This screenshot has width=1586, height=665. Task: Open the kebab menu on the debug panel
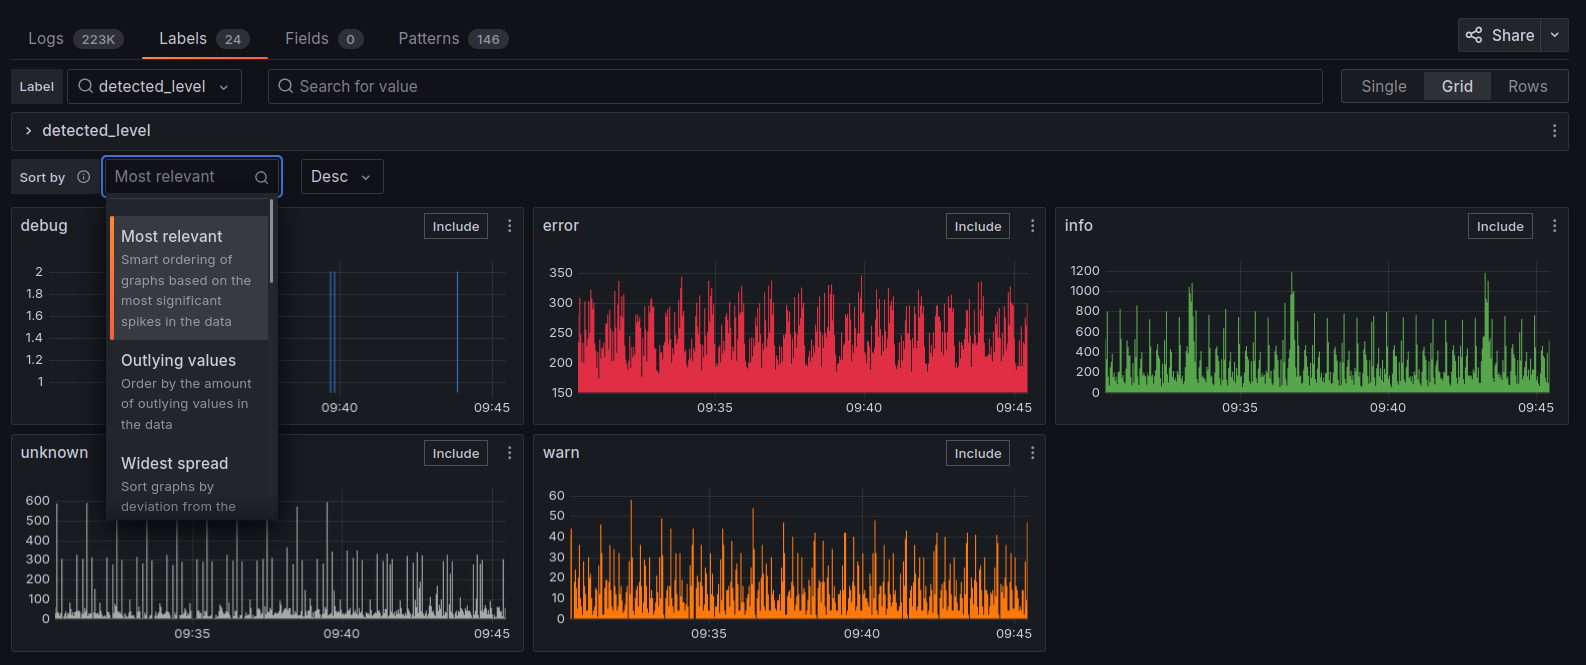coord(509,226)
